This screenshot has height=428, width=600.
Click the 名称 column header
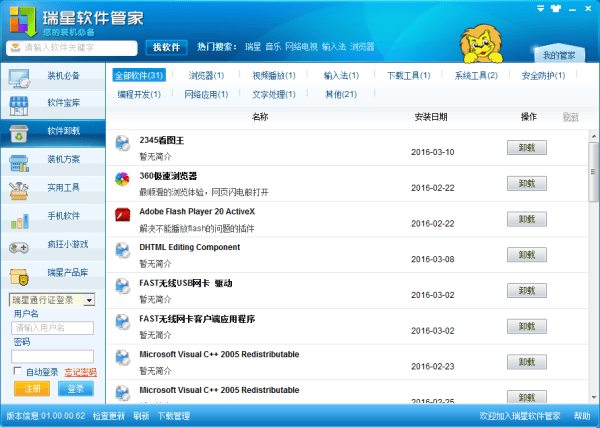pos(260,117)
